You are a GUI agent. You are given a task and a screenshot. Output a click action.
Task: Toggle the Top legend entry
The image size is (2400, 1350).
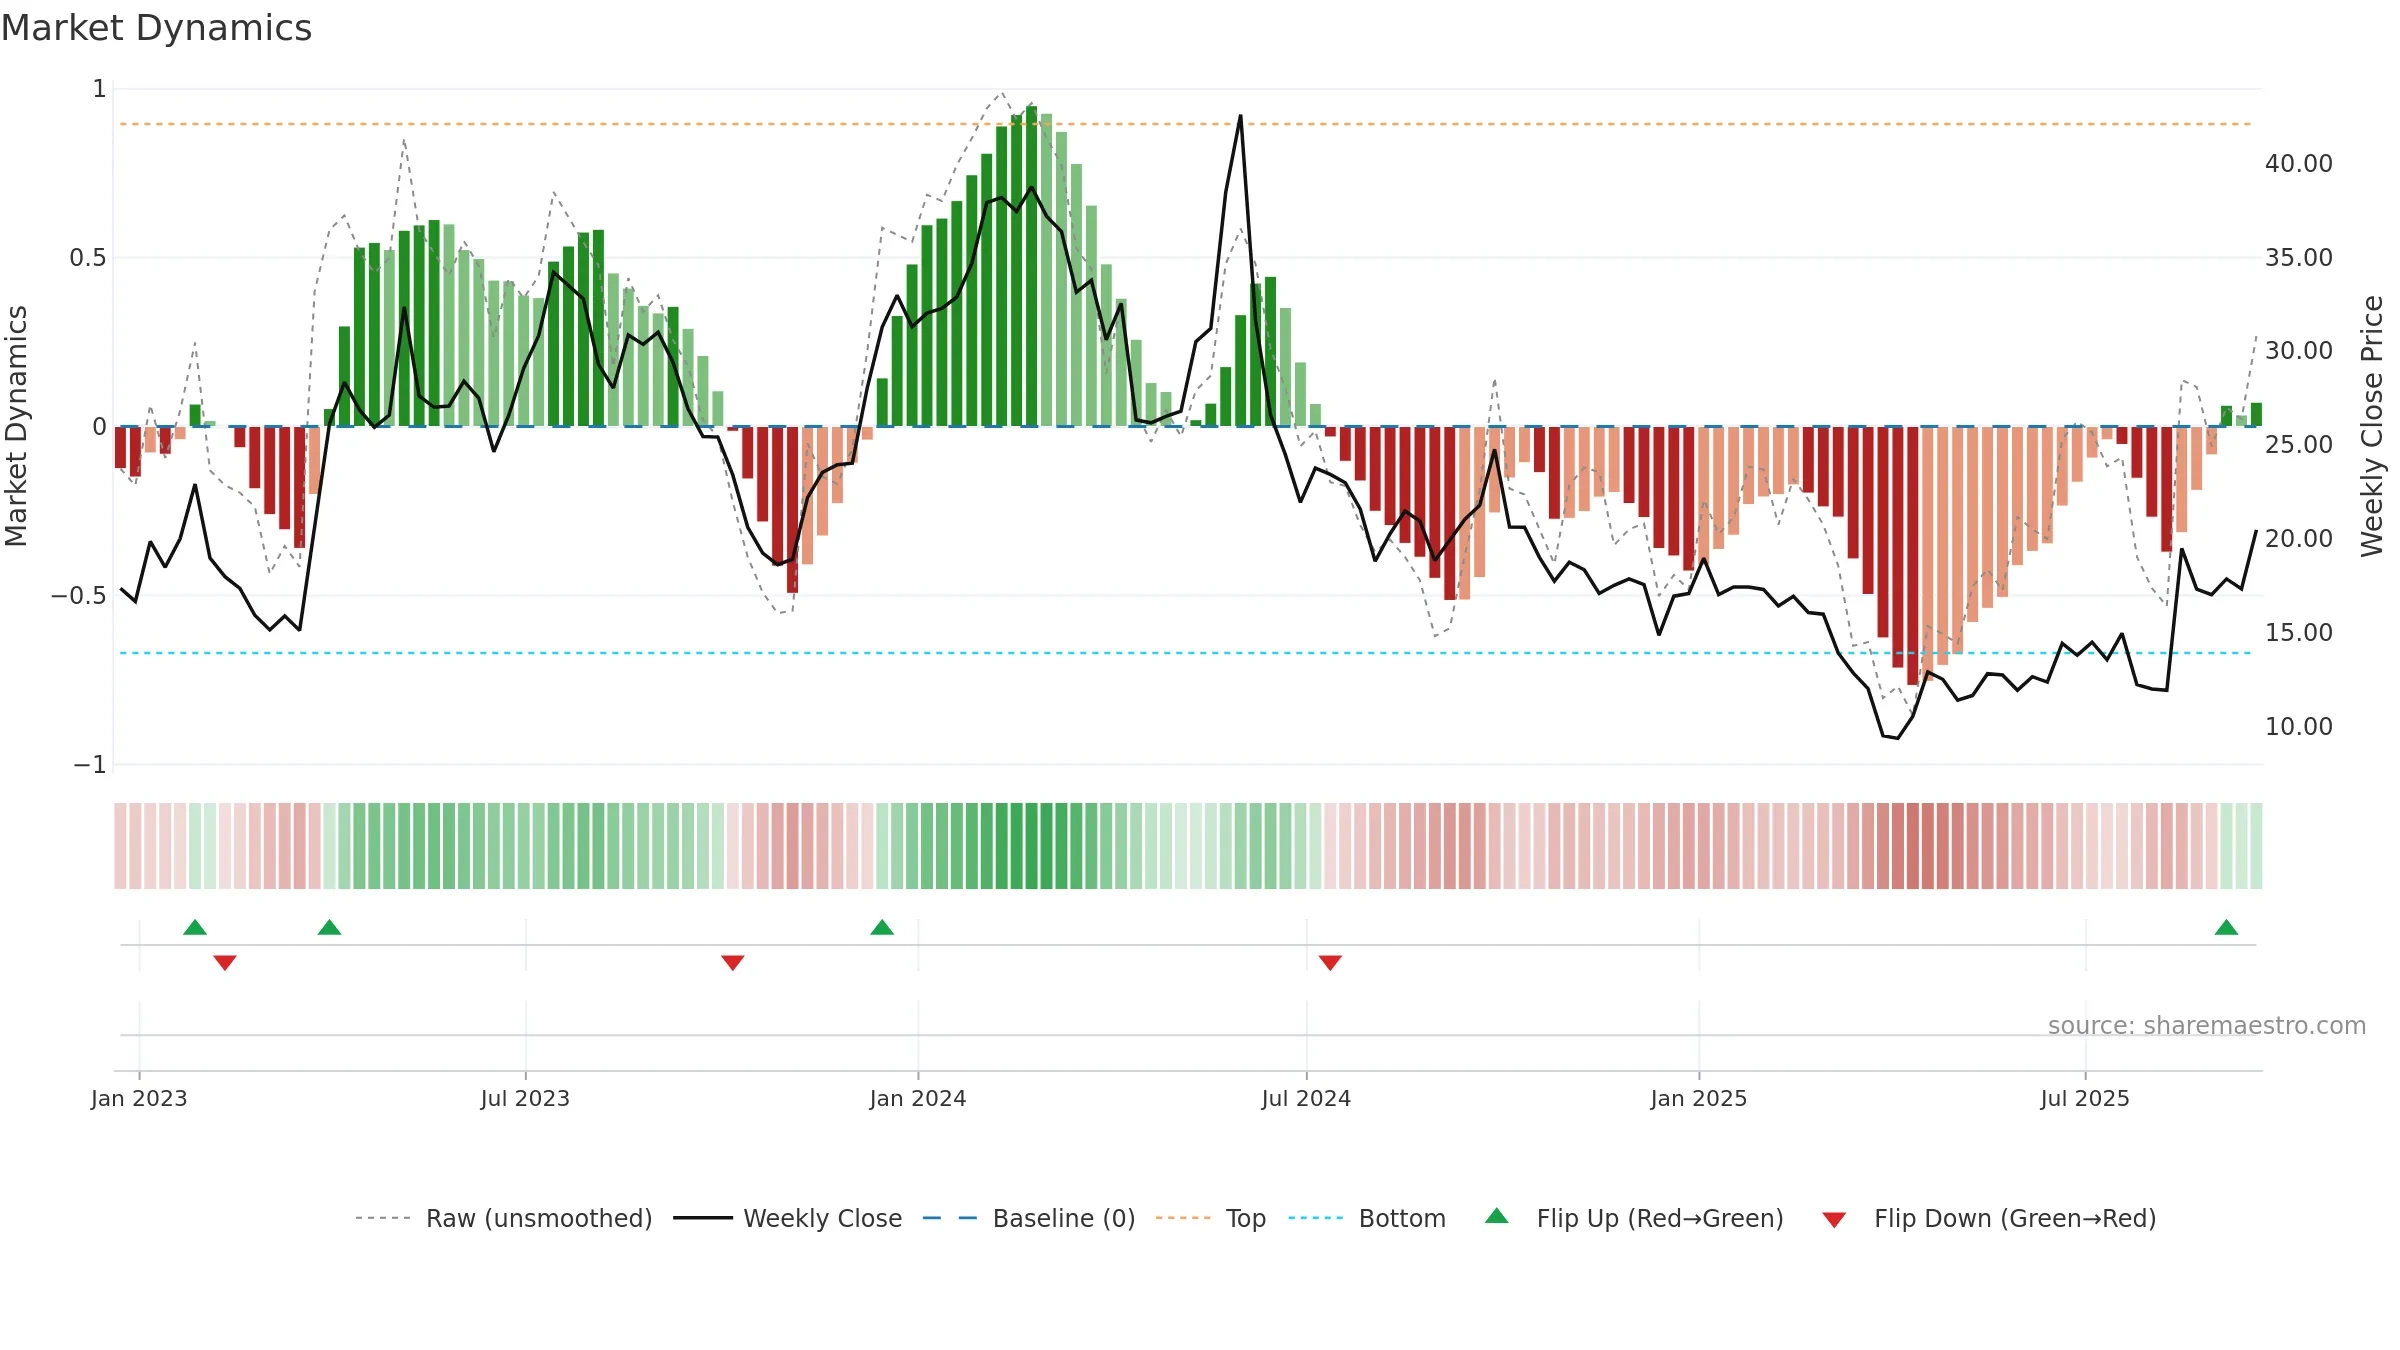[1211, 1218]
